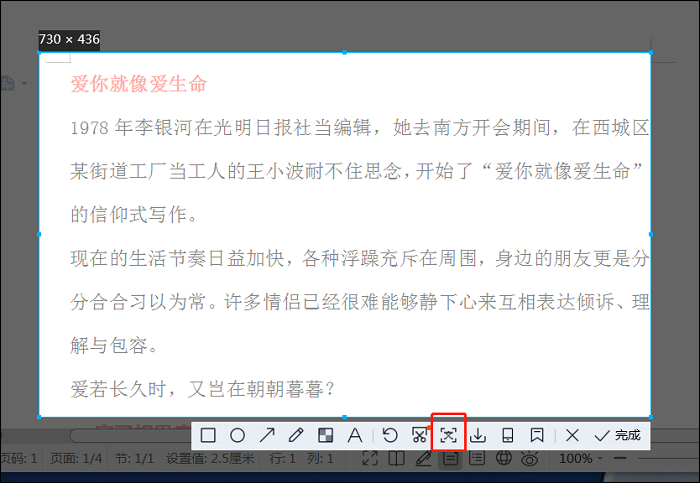700x483 pixels.
Task: Select the rectangle annotation tool
Action: point(208,435)
